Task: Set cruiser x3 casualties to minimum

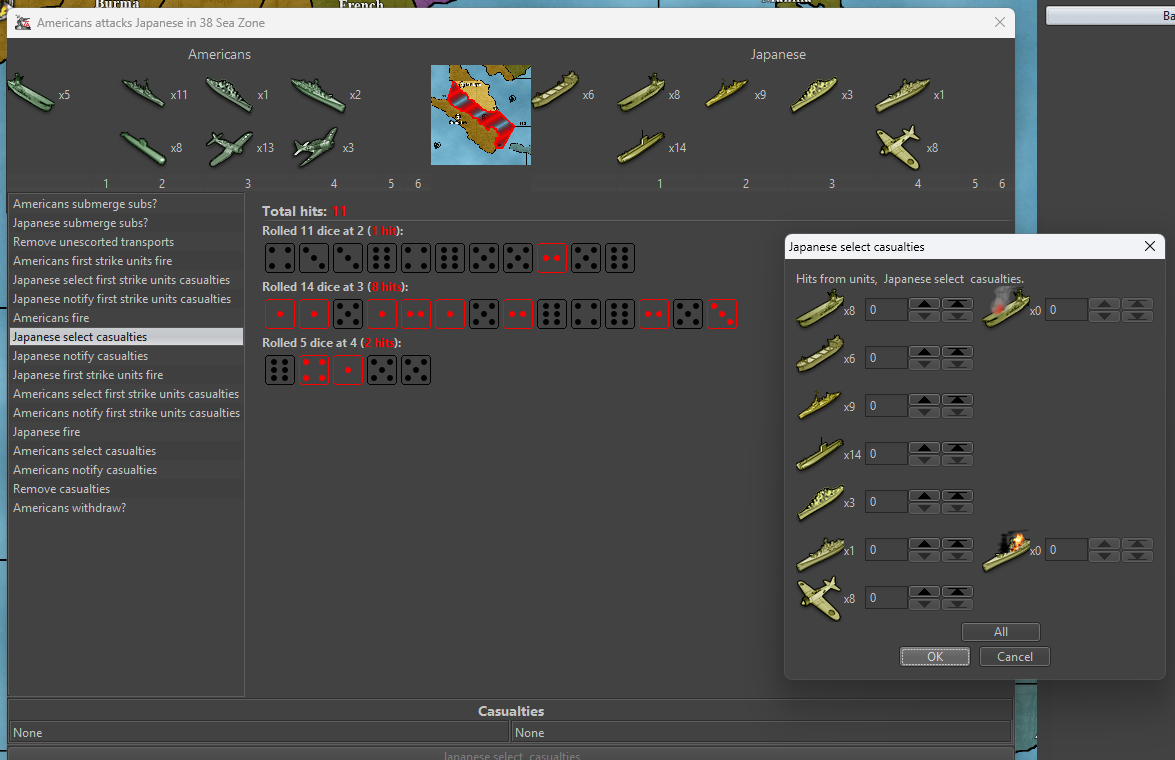Action: [x=958, y=508]
